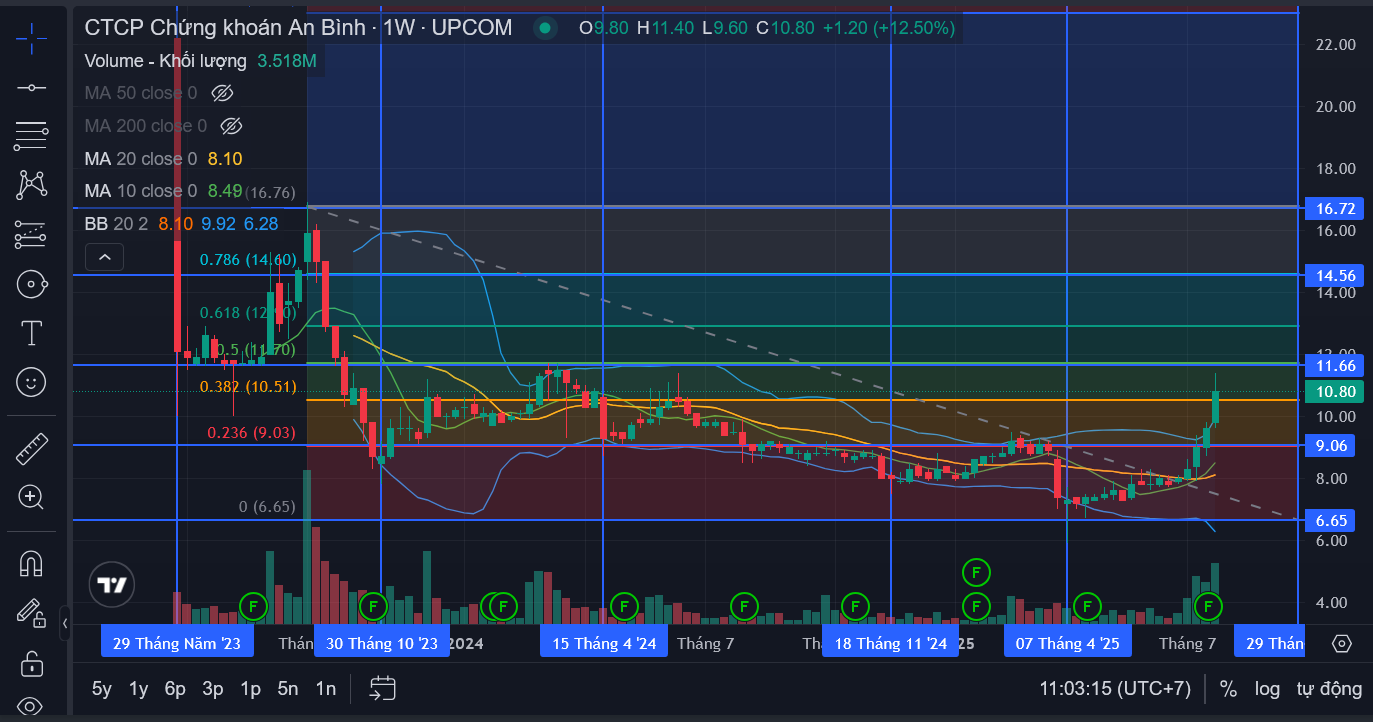Hide all drawings with the eye icon
This screenshot has height=722, width=1373.
[x=31, y=706]
